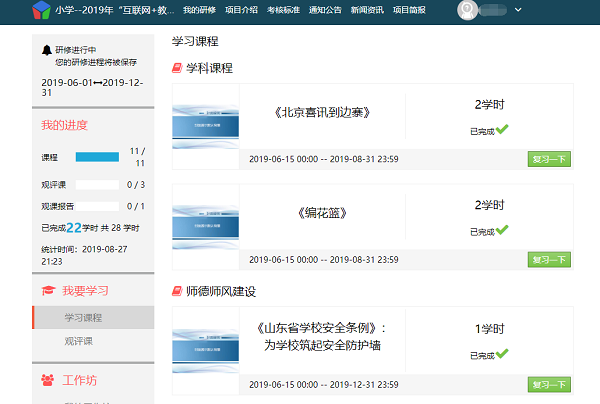Click the bell notification icon
Screen dimensions: 600x404
(x=47, y=49)
